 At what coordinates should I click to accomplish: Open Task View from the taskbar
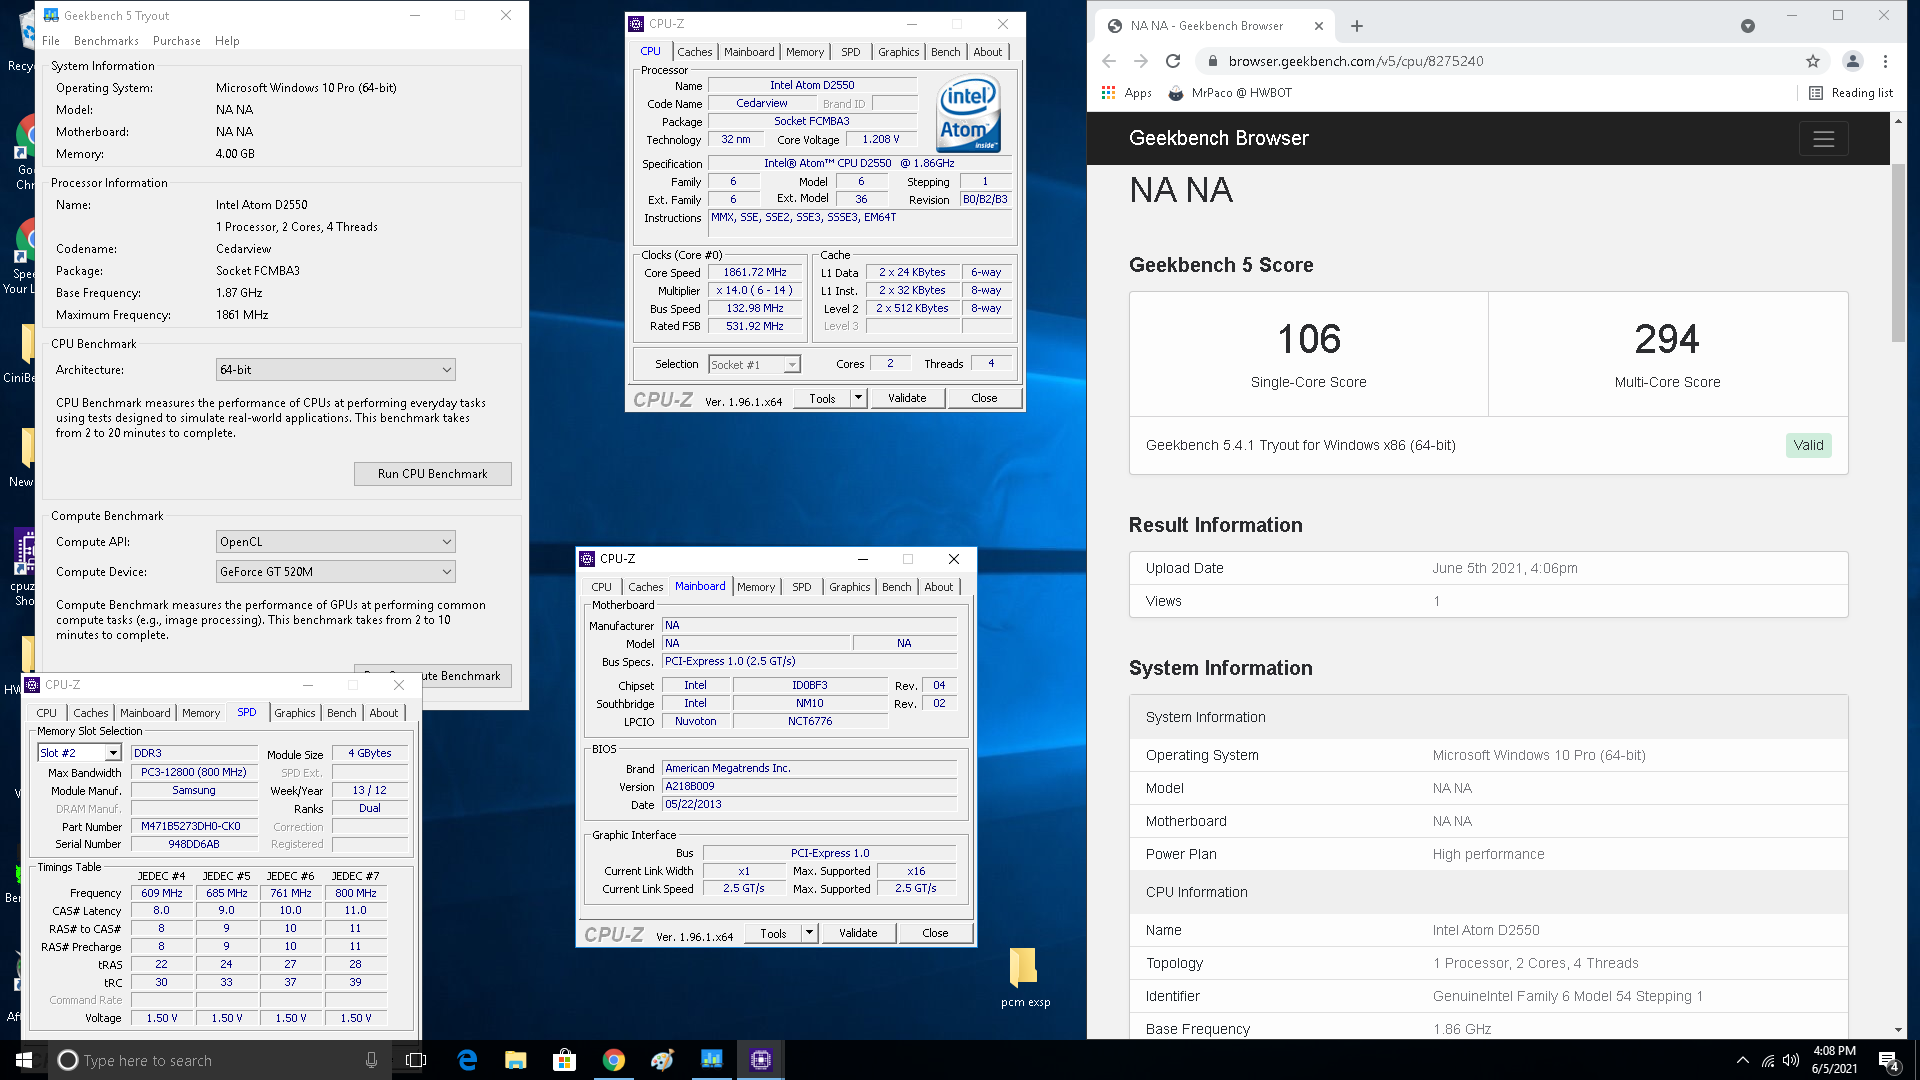416,1060
